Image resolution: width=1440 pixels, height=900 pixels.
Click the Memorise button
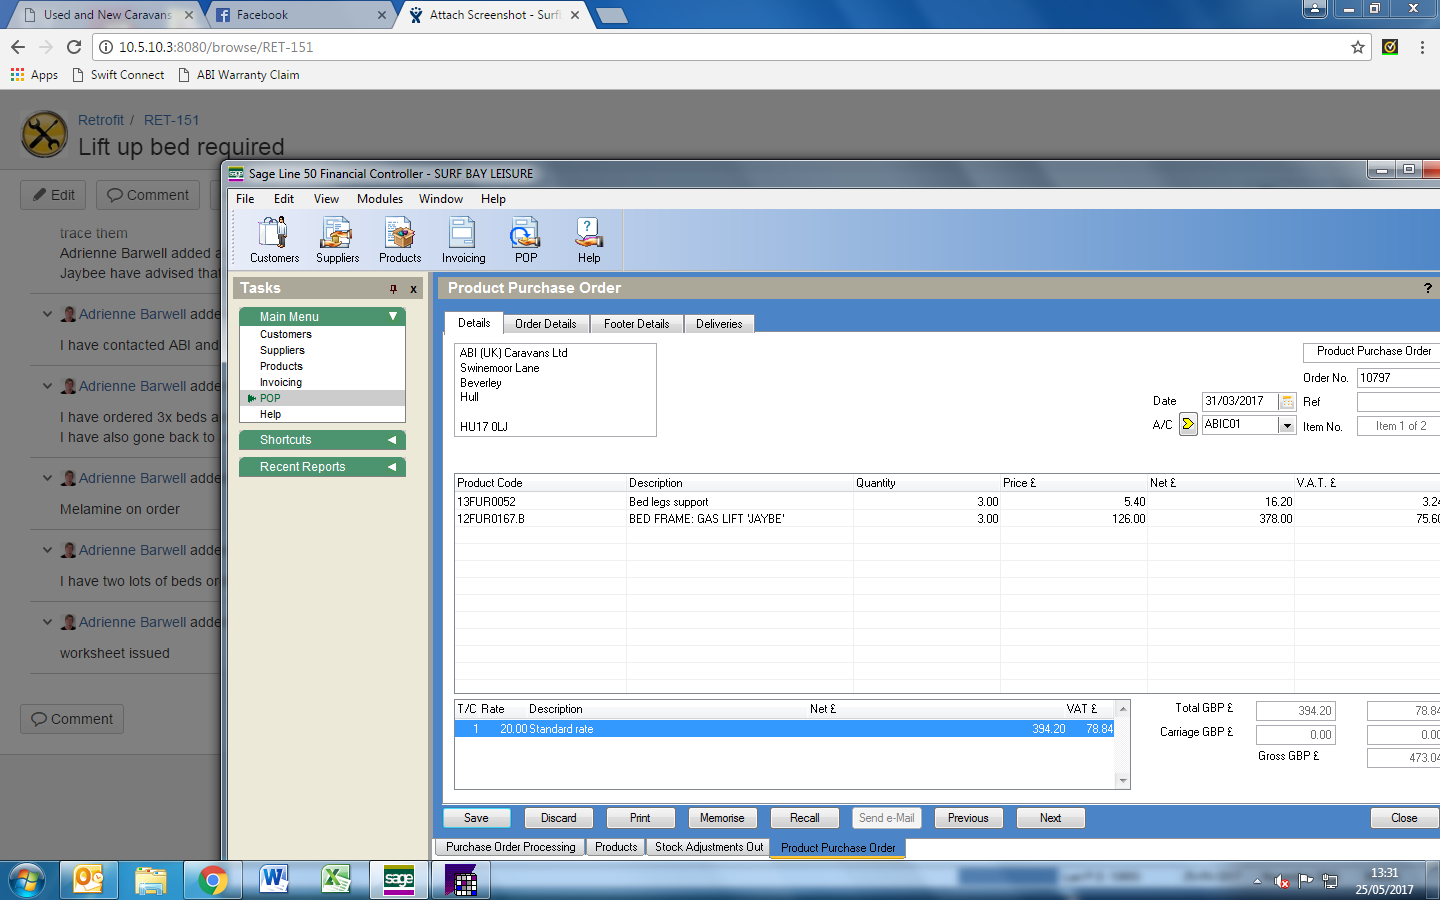coord(721,818)
